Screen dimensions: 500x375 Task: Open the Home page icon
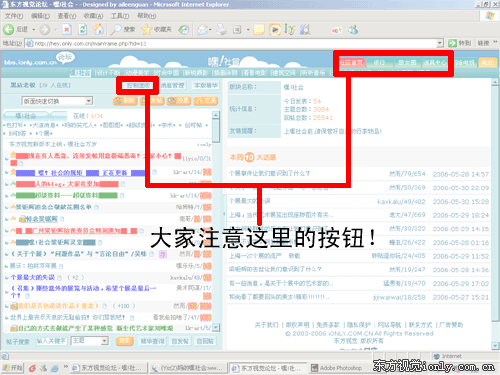[98, 30]
